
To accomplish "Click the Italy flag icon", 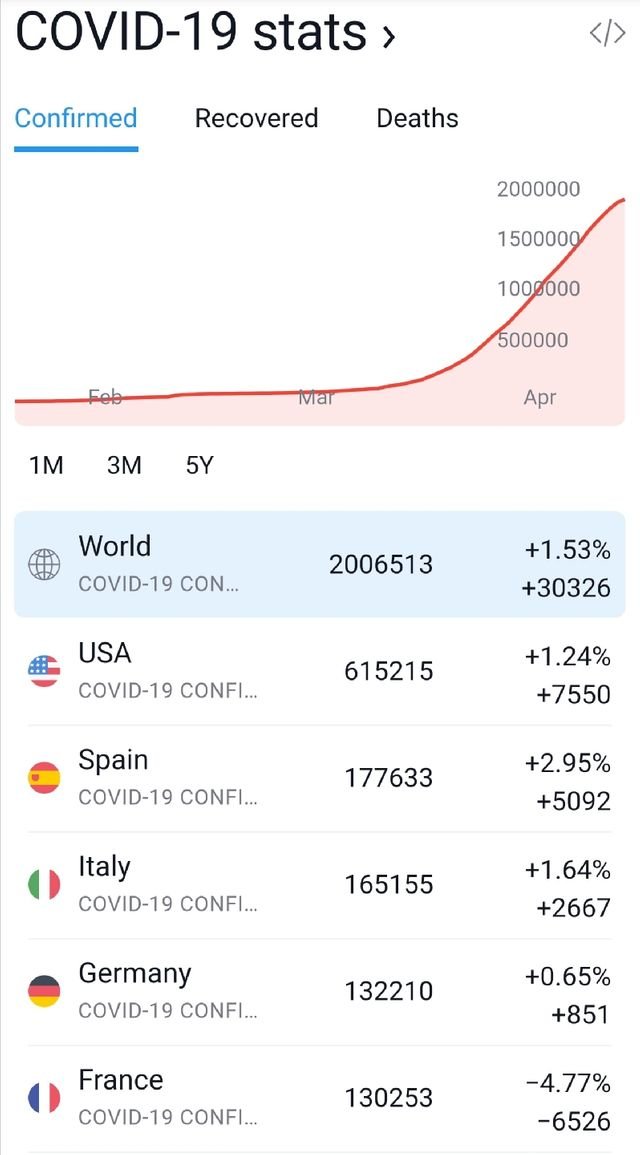I will pos(44,885).
